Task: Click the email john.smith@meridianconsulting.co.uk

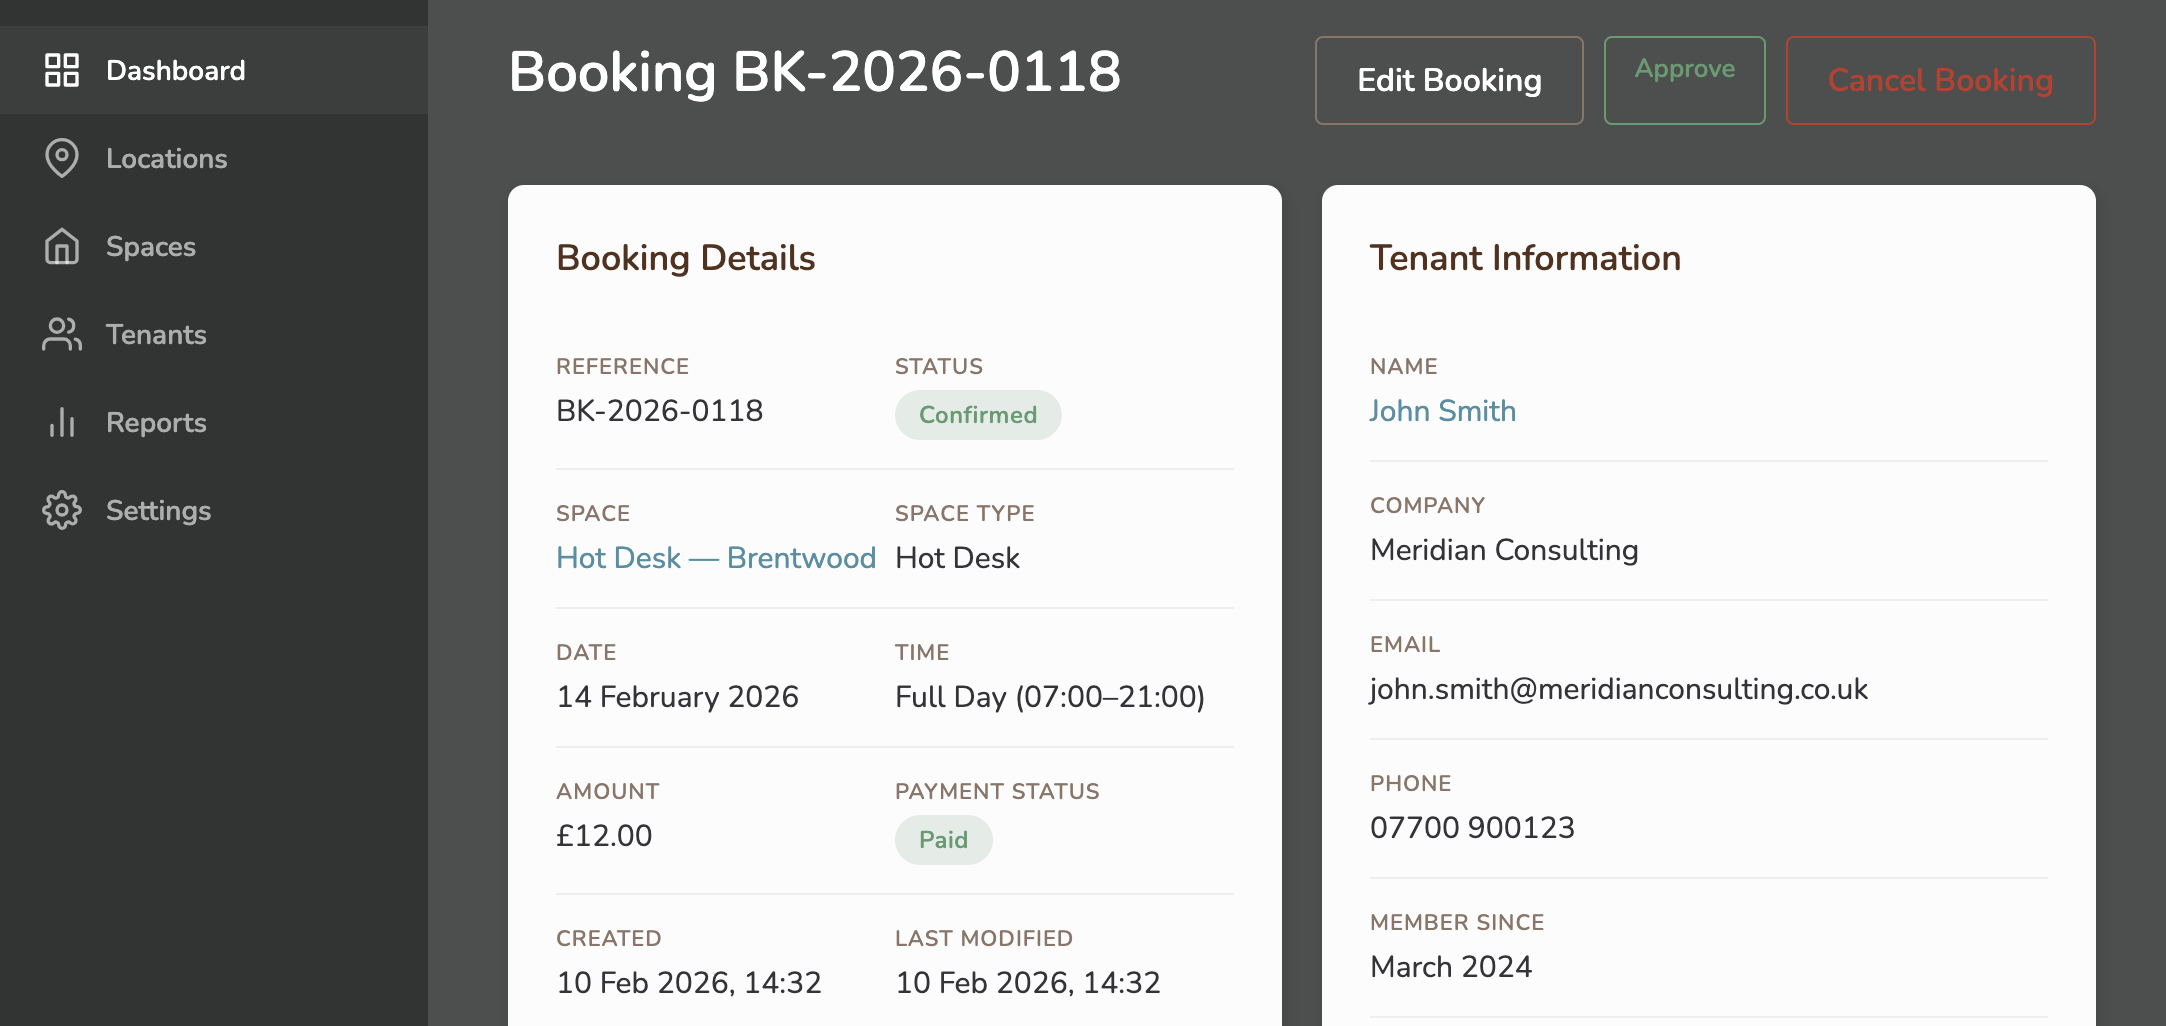Action: 1618,689
